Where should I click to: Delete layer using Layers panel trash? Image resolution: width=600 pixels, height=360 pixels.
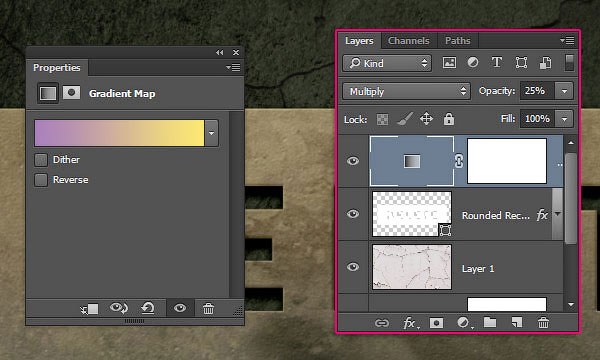coord(543,323)
